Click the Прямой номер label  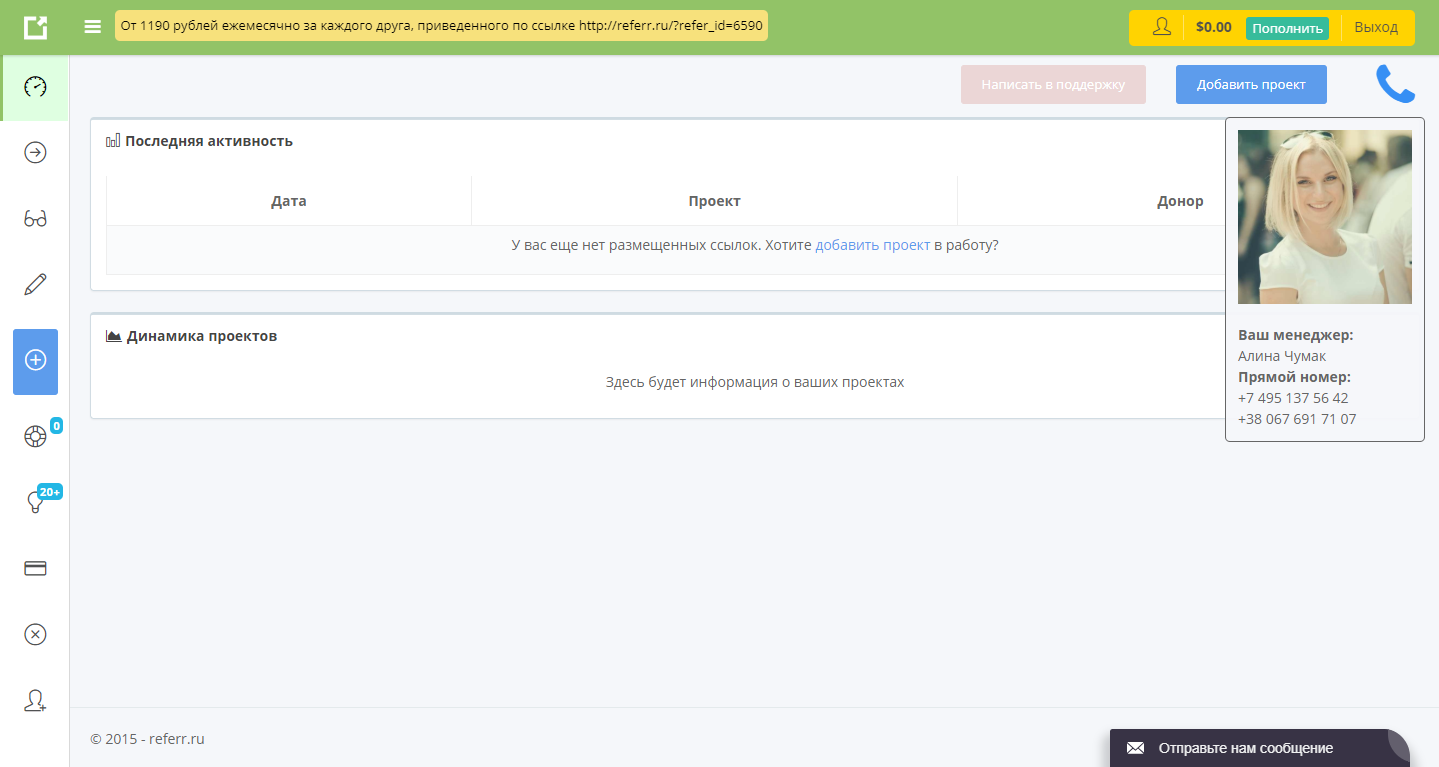point(1294,377)
